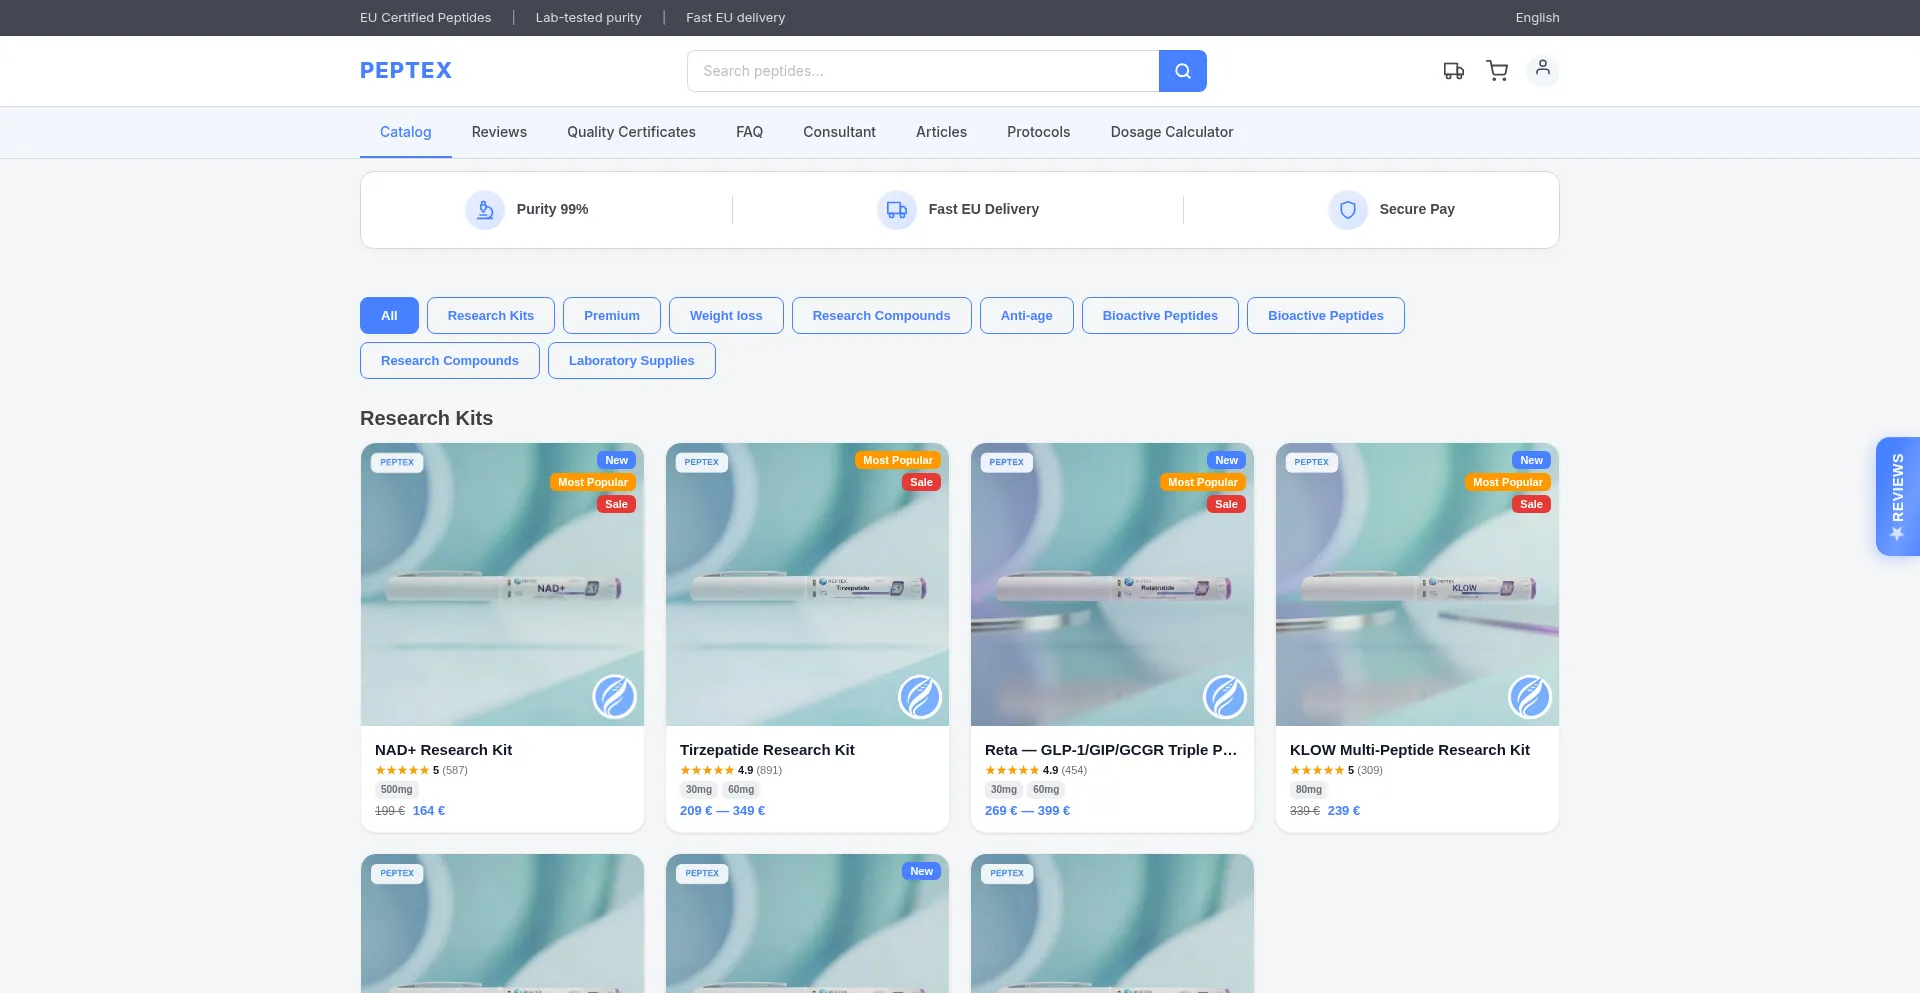Click round leaf badge on KLOW kit image
The height and width of the screenshot is (993, 1920).
pyautogui.click(x=1530, y=697)
